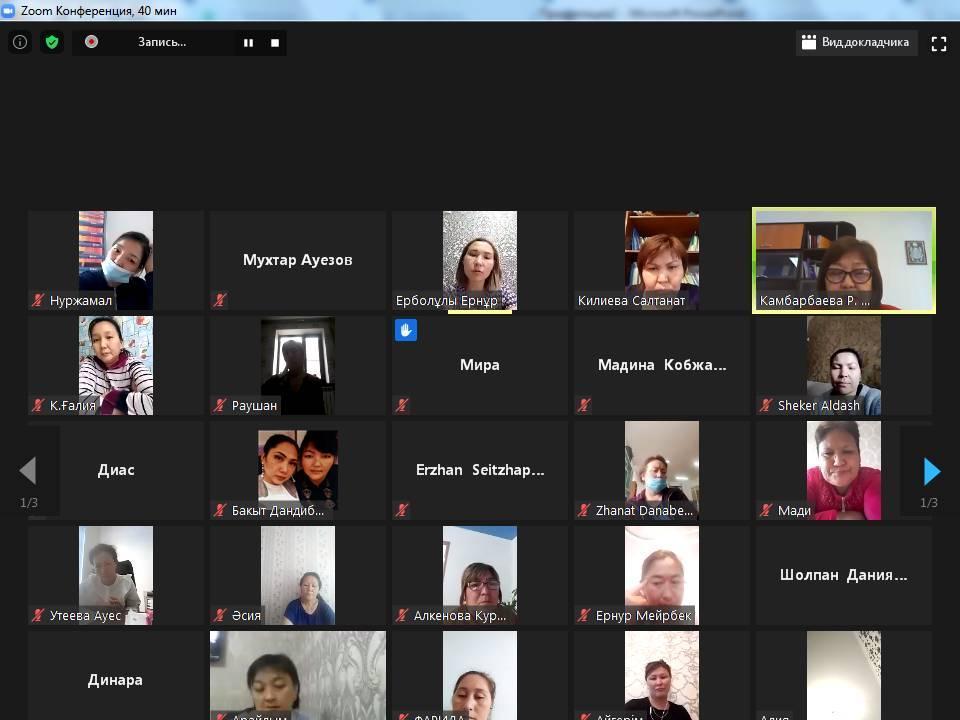960x720 pixels.
Task: Select Камбарбаева's highlighted video tile
Action: click(x=843, y=260)
